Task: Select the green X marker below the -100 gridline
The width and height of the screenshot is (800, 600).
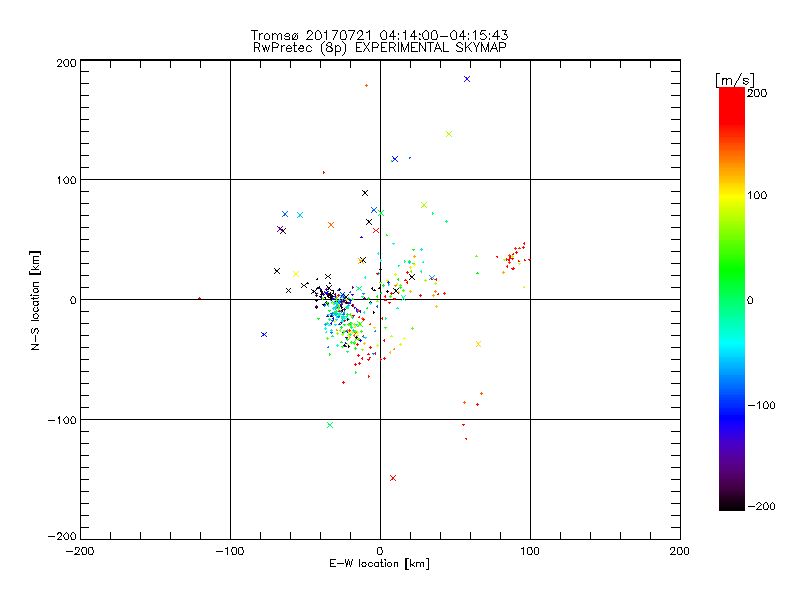Action: 330,425
